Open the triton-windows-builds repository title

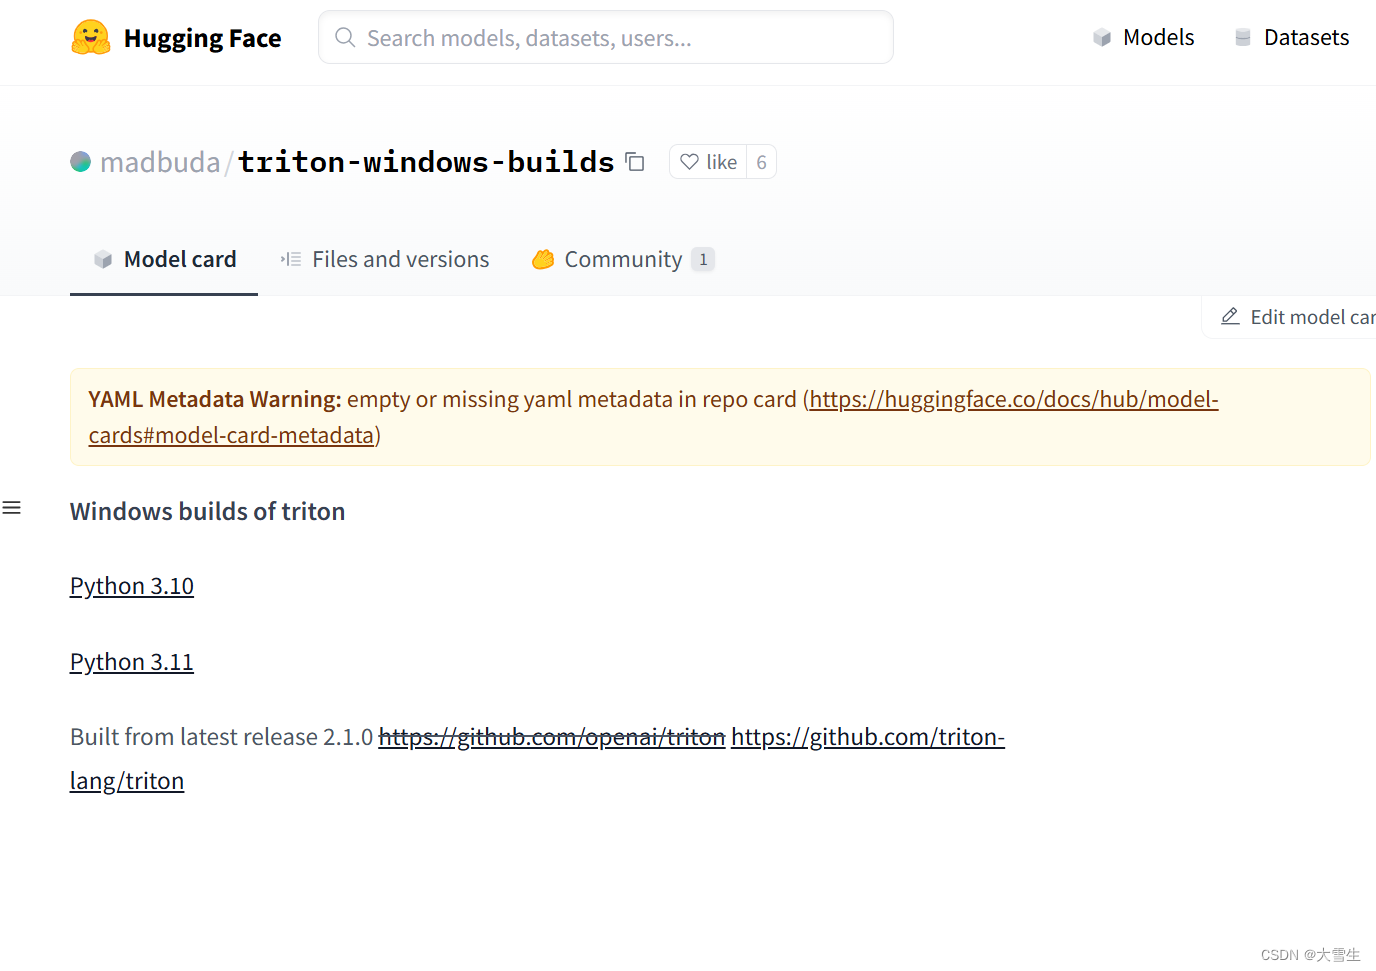pyautogui.click(x=426, y=162)
